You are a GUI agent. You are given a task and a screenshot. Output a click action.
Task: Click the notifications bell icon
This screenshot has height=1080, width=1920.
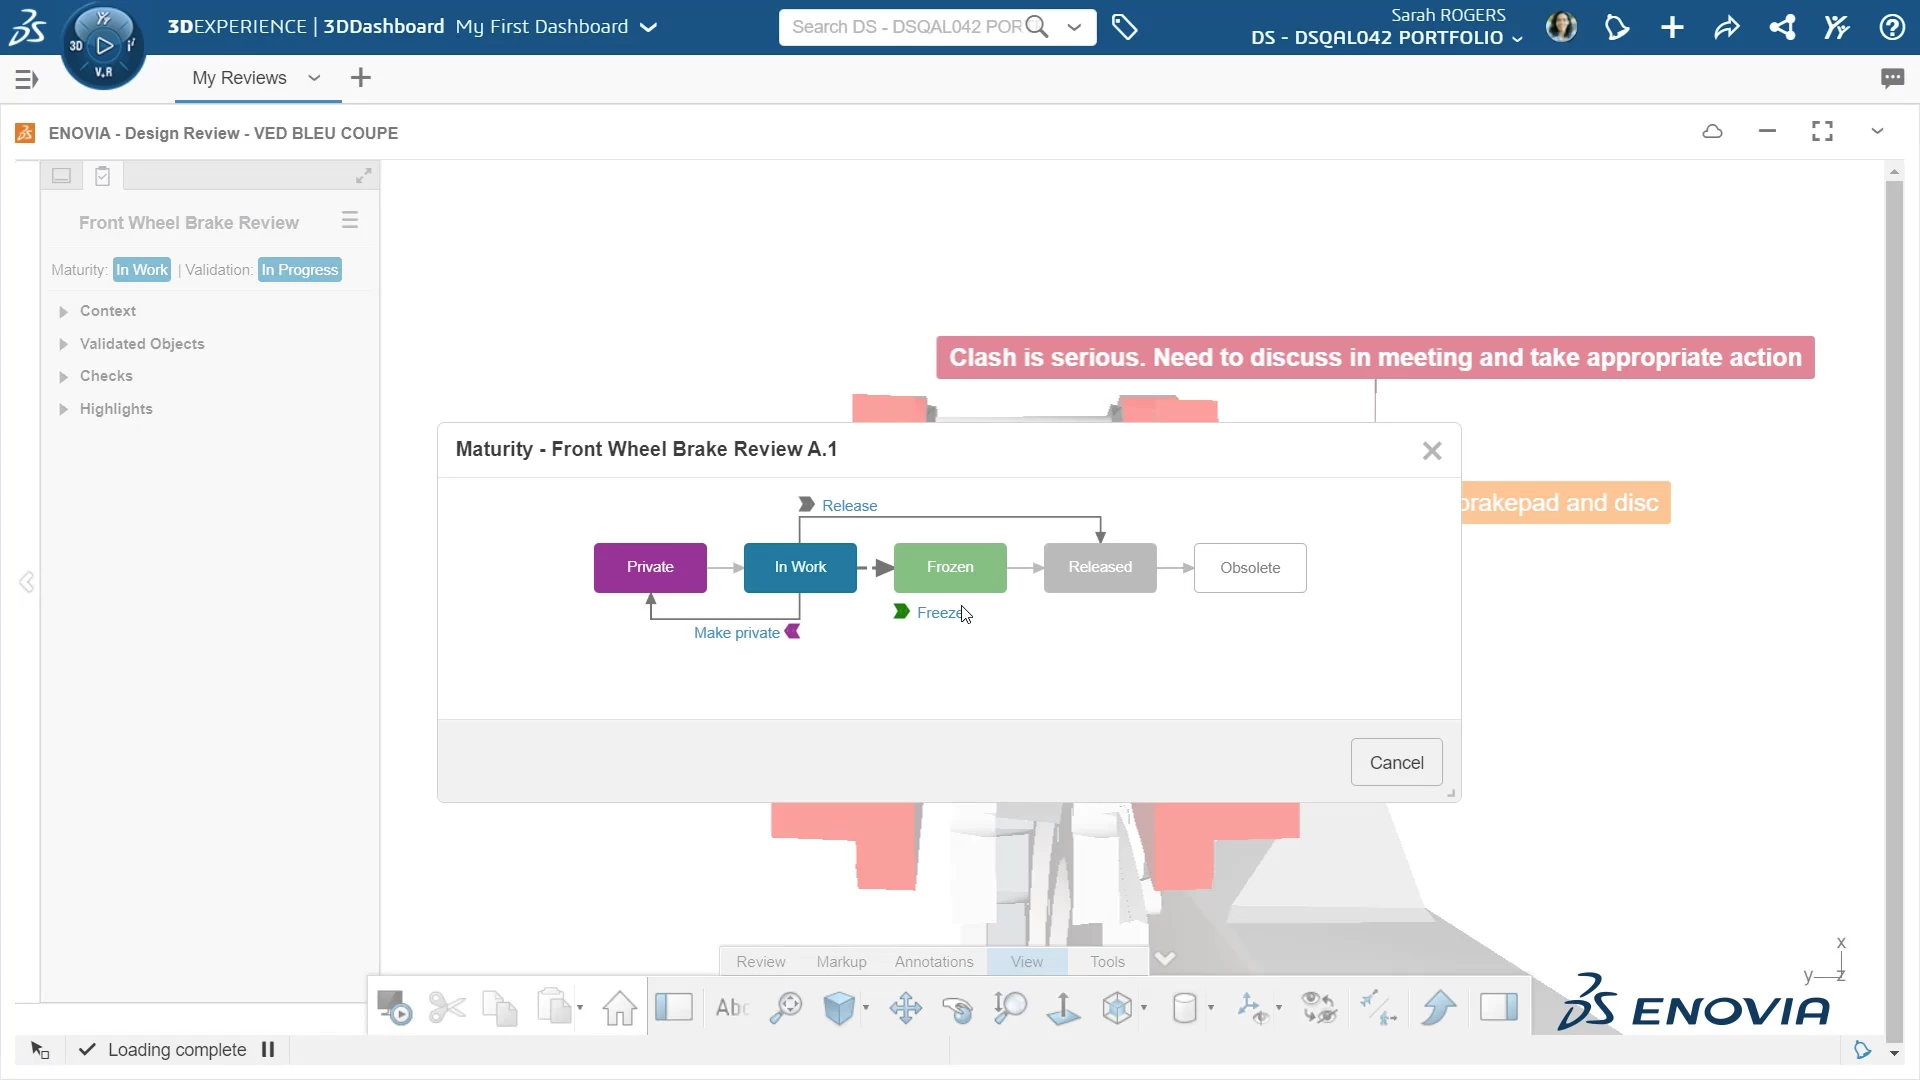click(x=1617, y=27)
